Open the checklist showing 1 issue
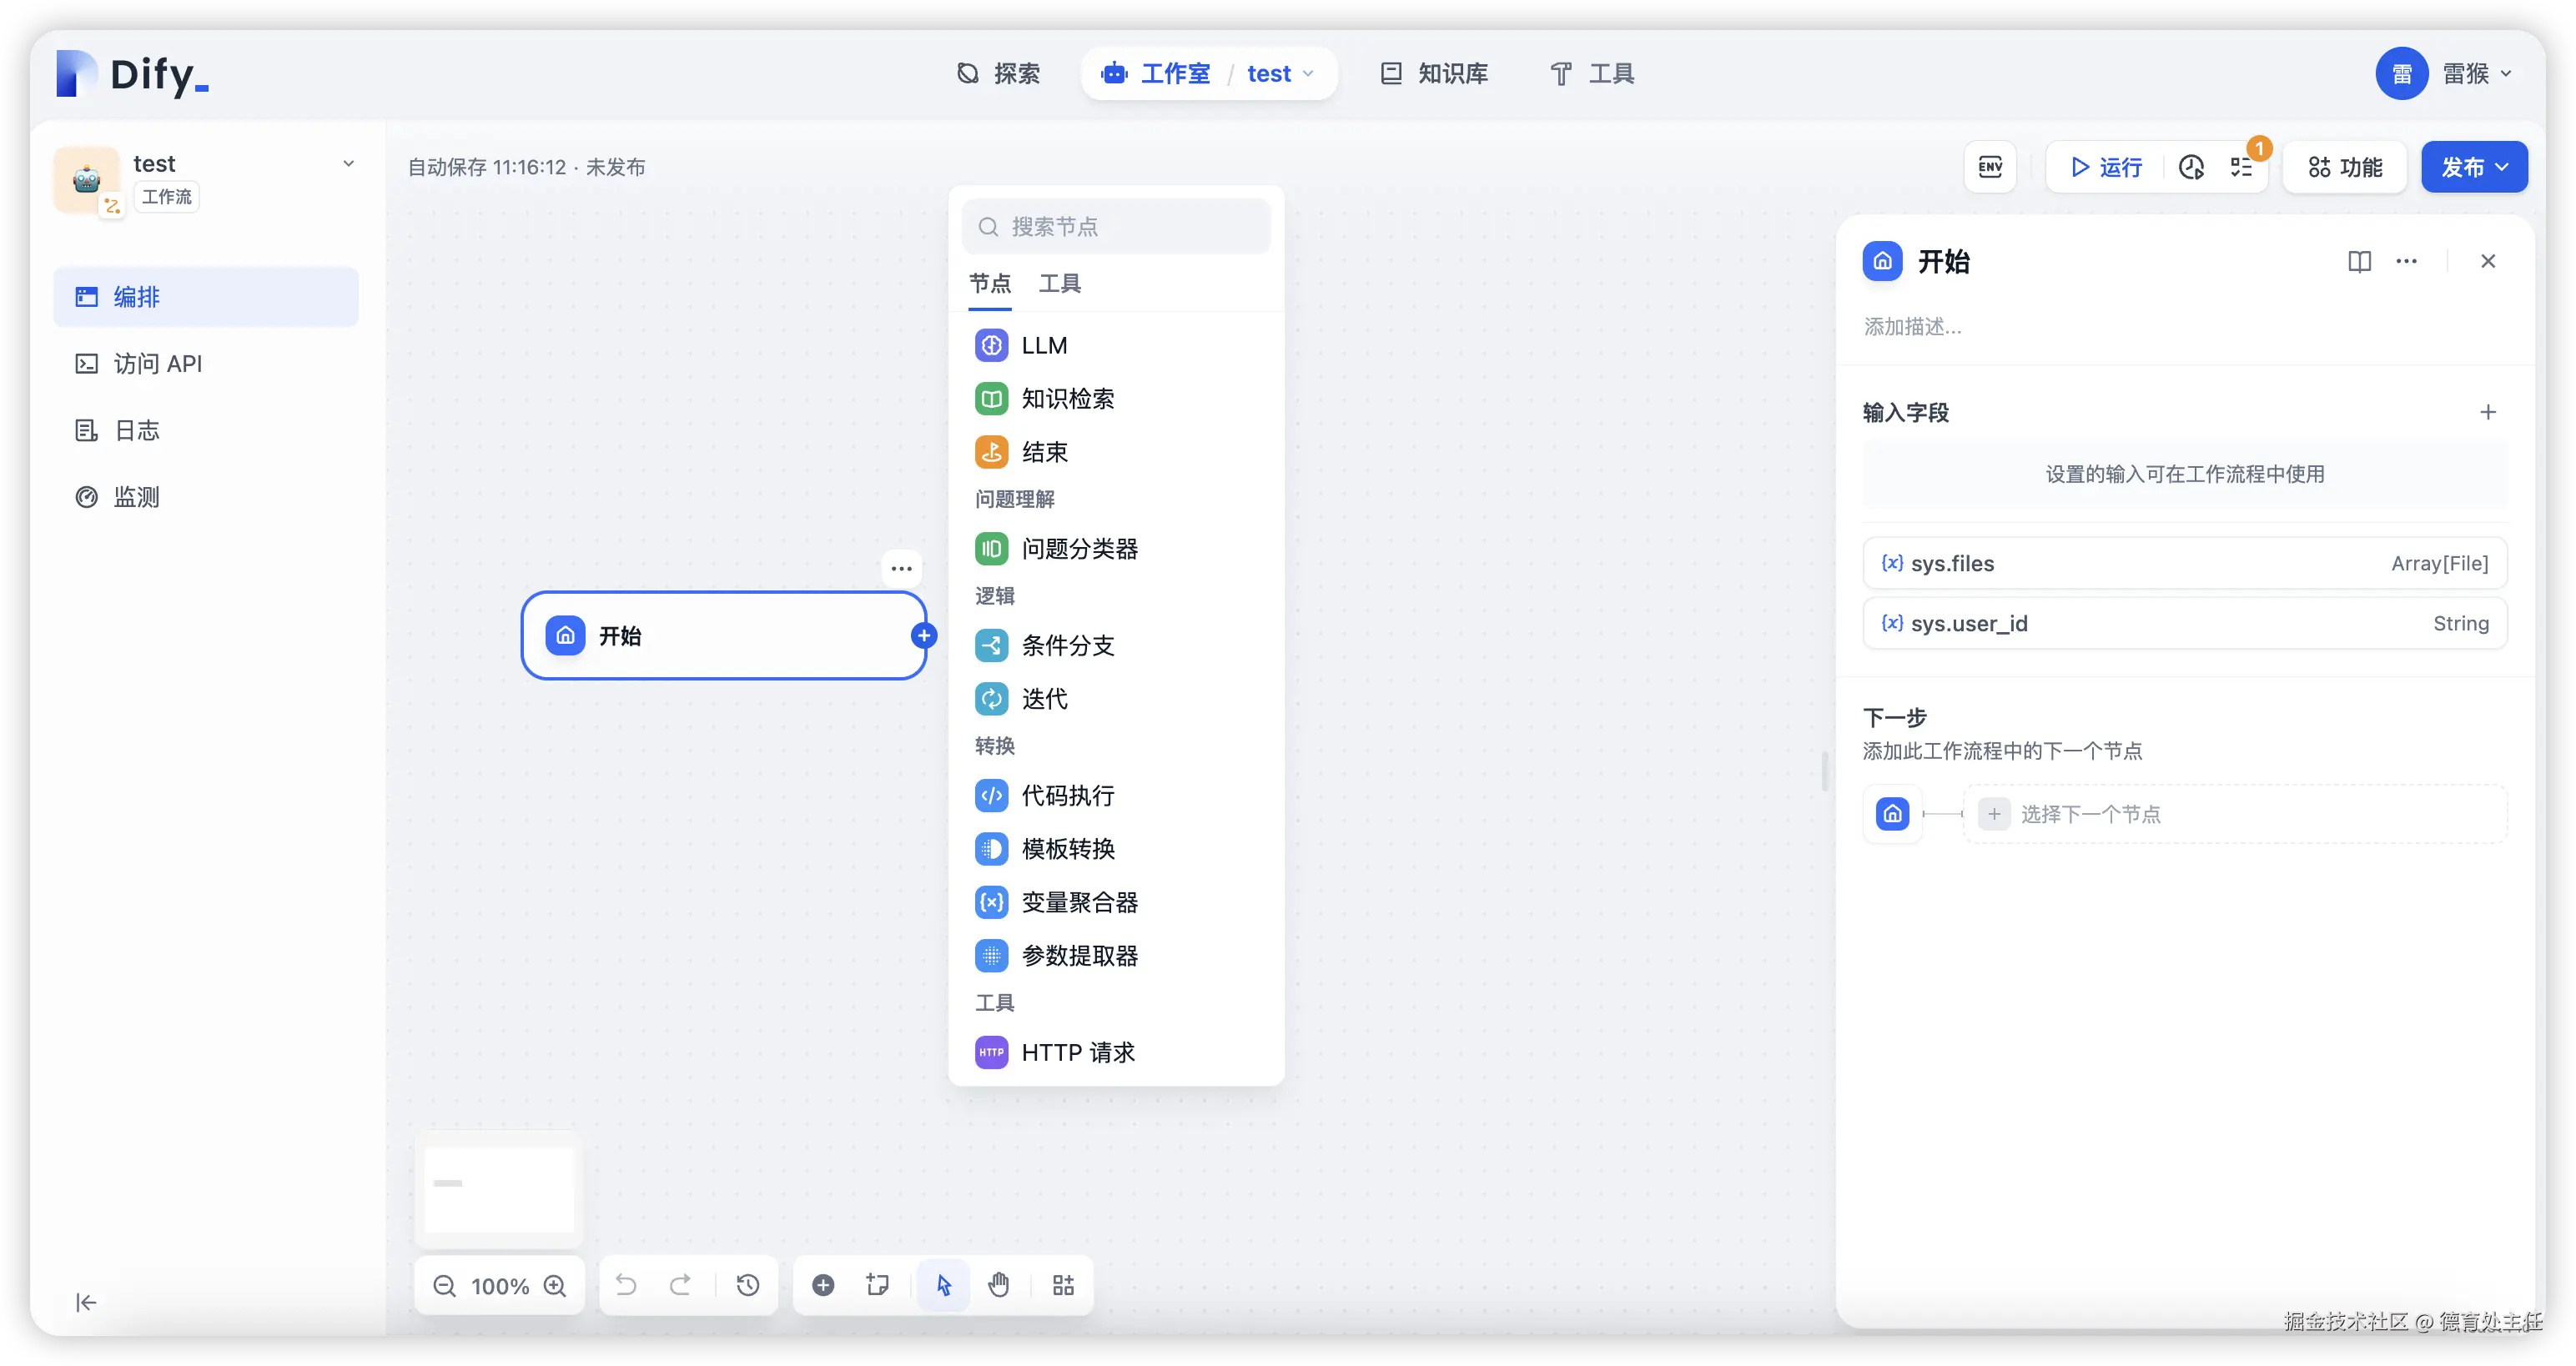 [x=2242, y=167]
